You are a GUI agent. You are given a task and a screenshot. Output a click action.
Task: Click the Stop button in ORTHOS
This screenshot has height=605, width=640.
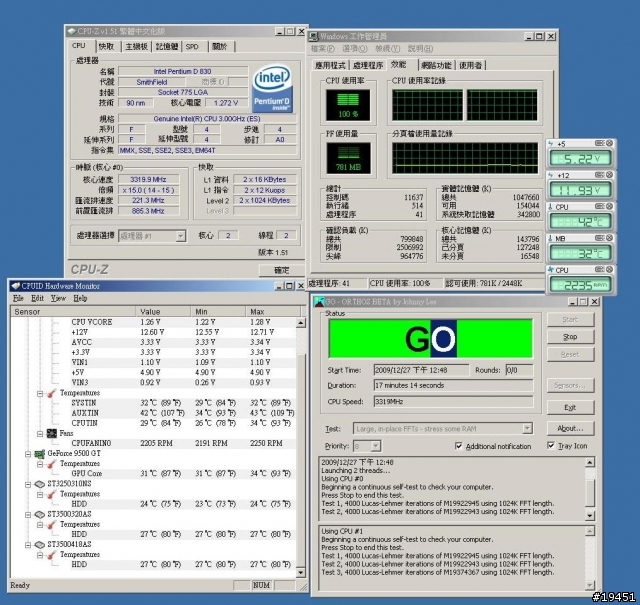tap(570, 337)
